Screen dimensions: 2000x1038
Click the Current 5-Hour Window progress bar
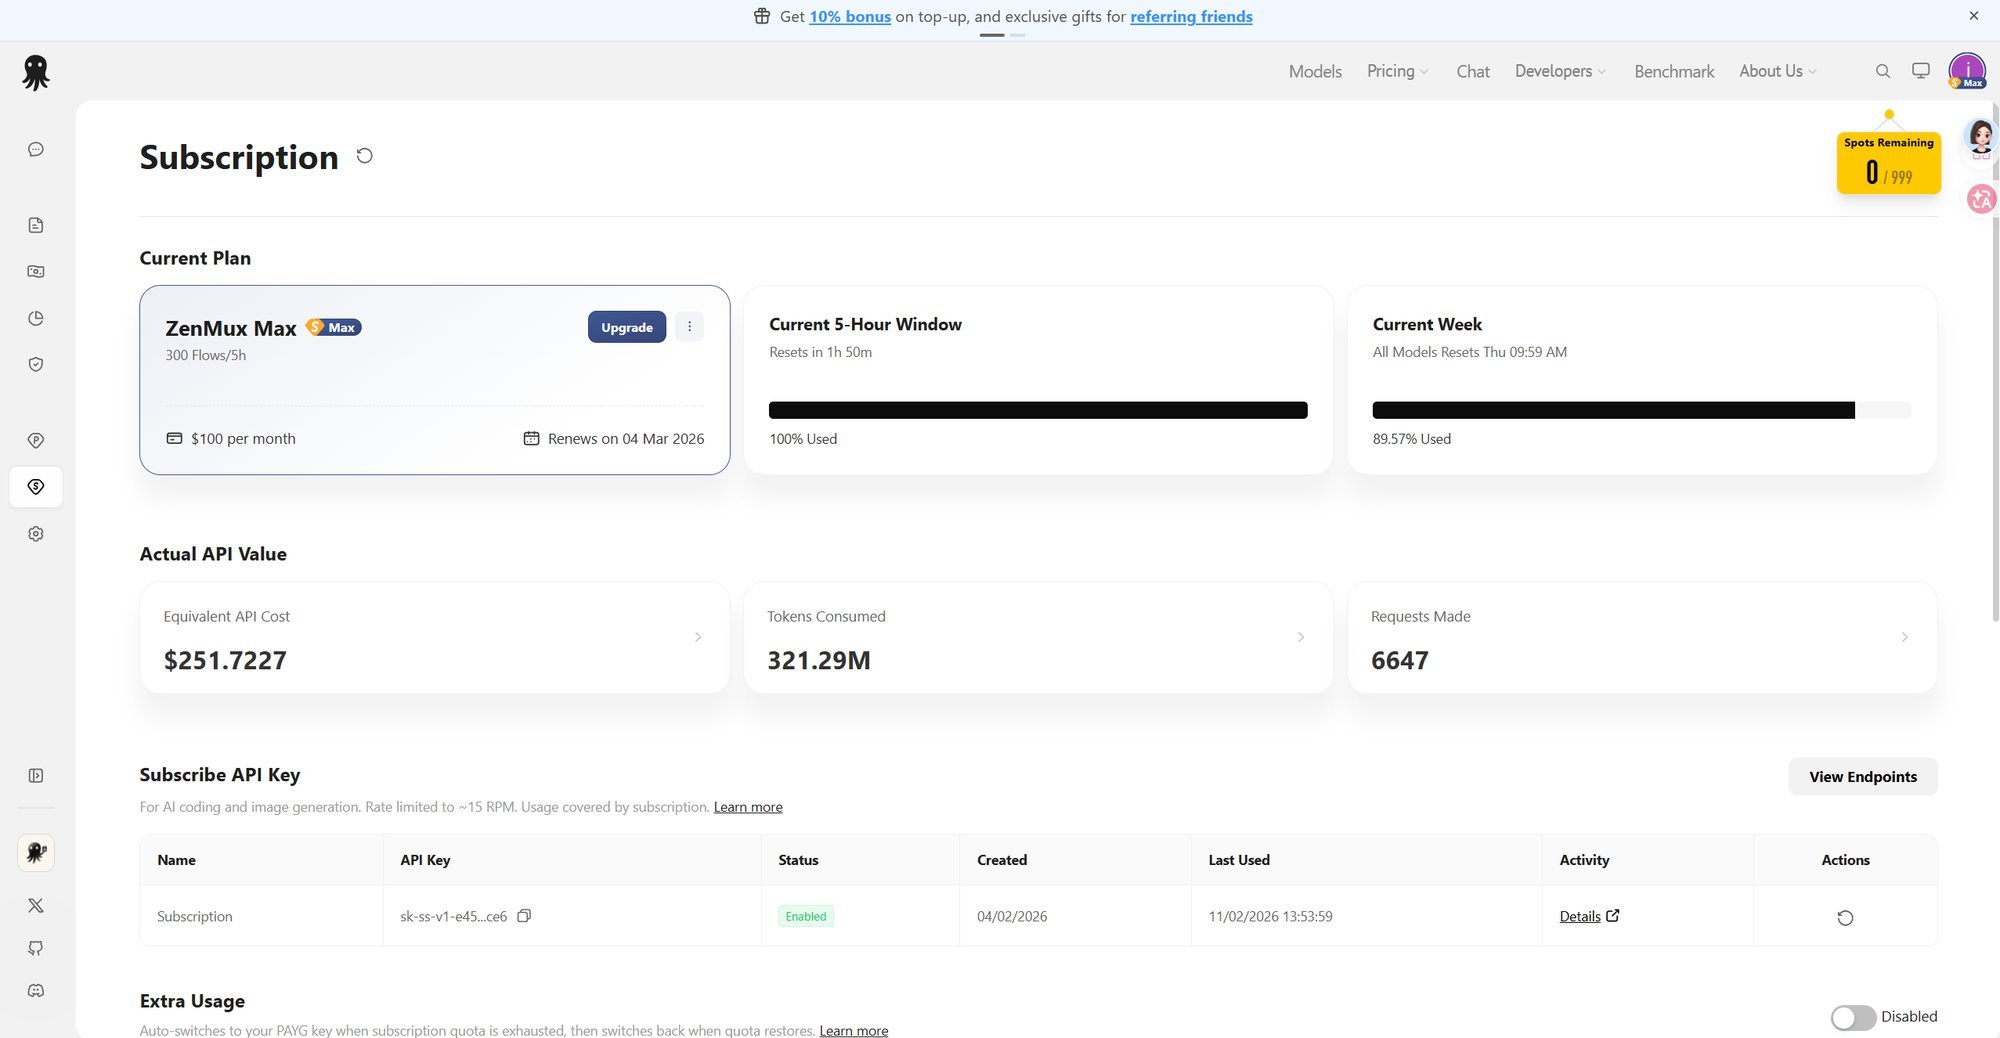tap(1038, 410)
